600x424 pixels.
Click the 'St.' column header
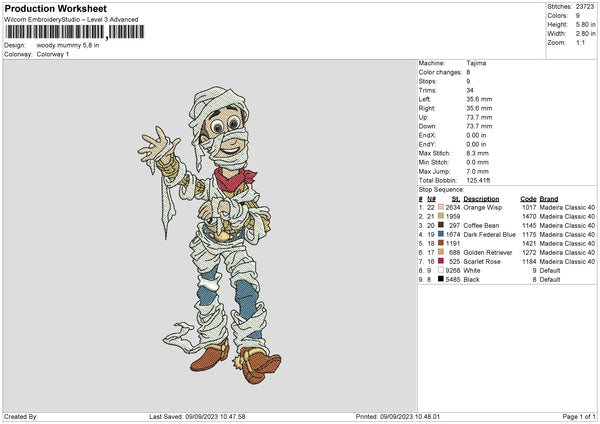click(456, 199)
